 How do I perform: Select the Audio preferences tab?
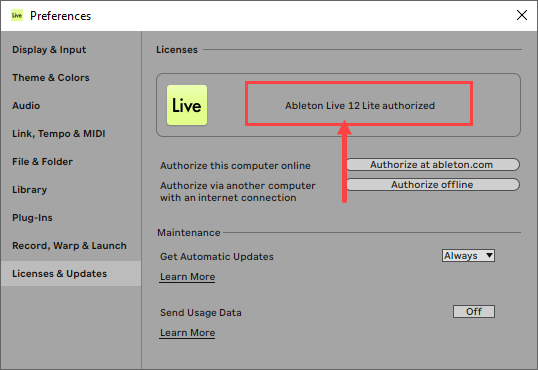(26, 106)
